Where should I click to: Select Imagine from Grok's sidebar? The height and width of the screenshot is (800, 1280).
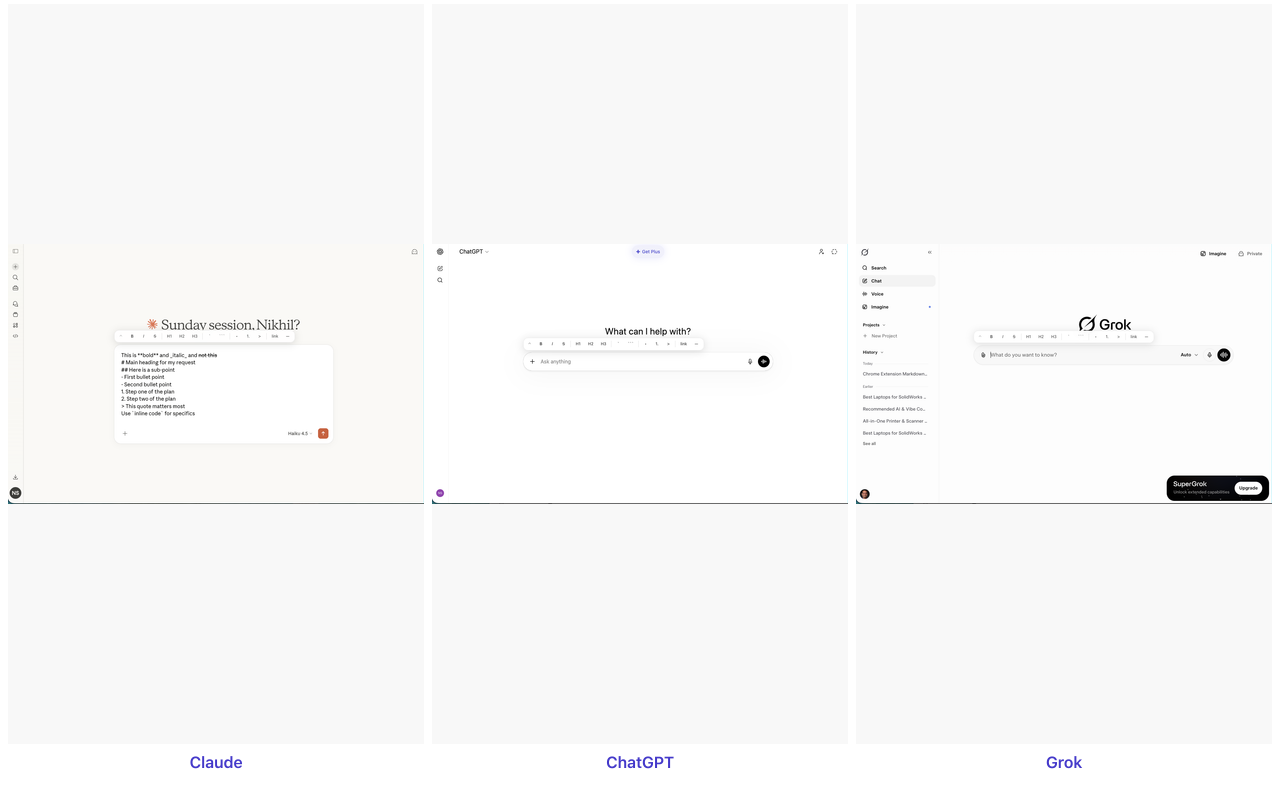877,307
